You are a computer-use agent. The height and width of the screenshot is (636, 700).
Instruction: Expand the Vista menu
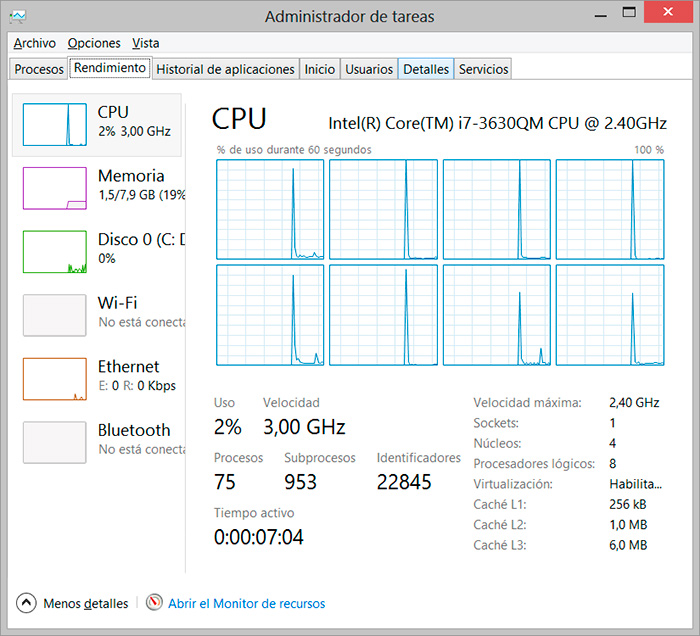pyautogui.click(x=146, y=43)
